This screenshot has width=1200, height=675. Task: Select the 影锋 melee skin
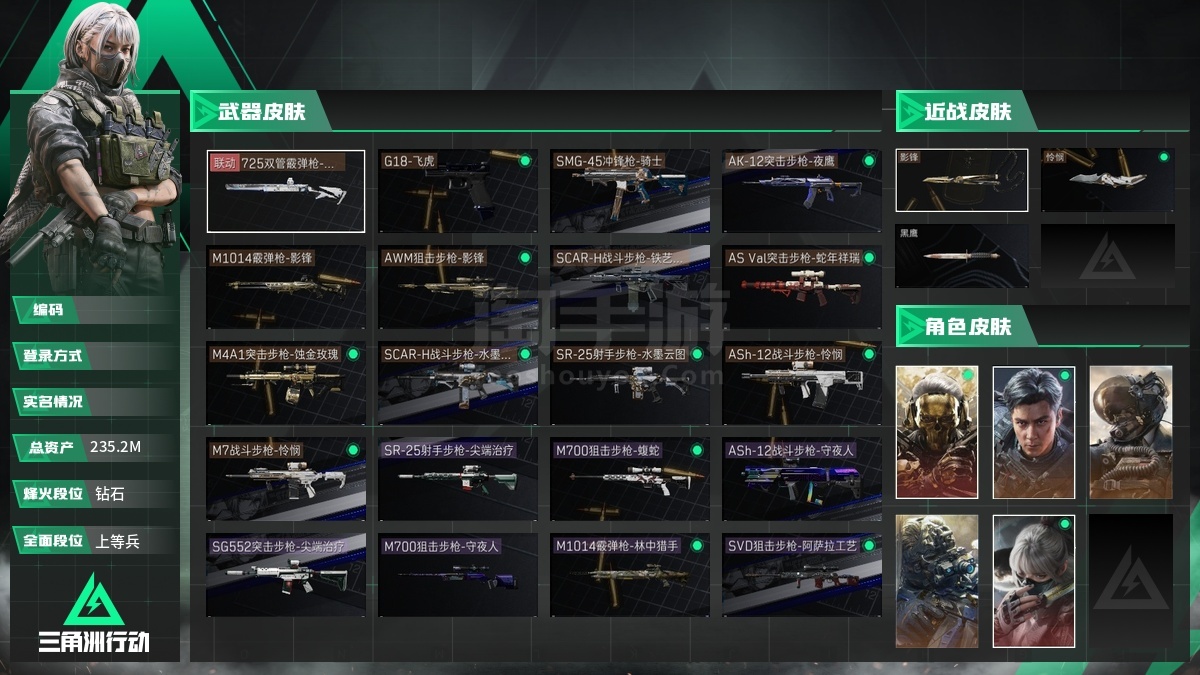pos(962,180)
